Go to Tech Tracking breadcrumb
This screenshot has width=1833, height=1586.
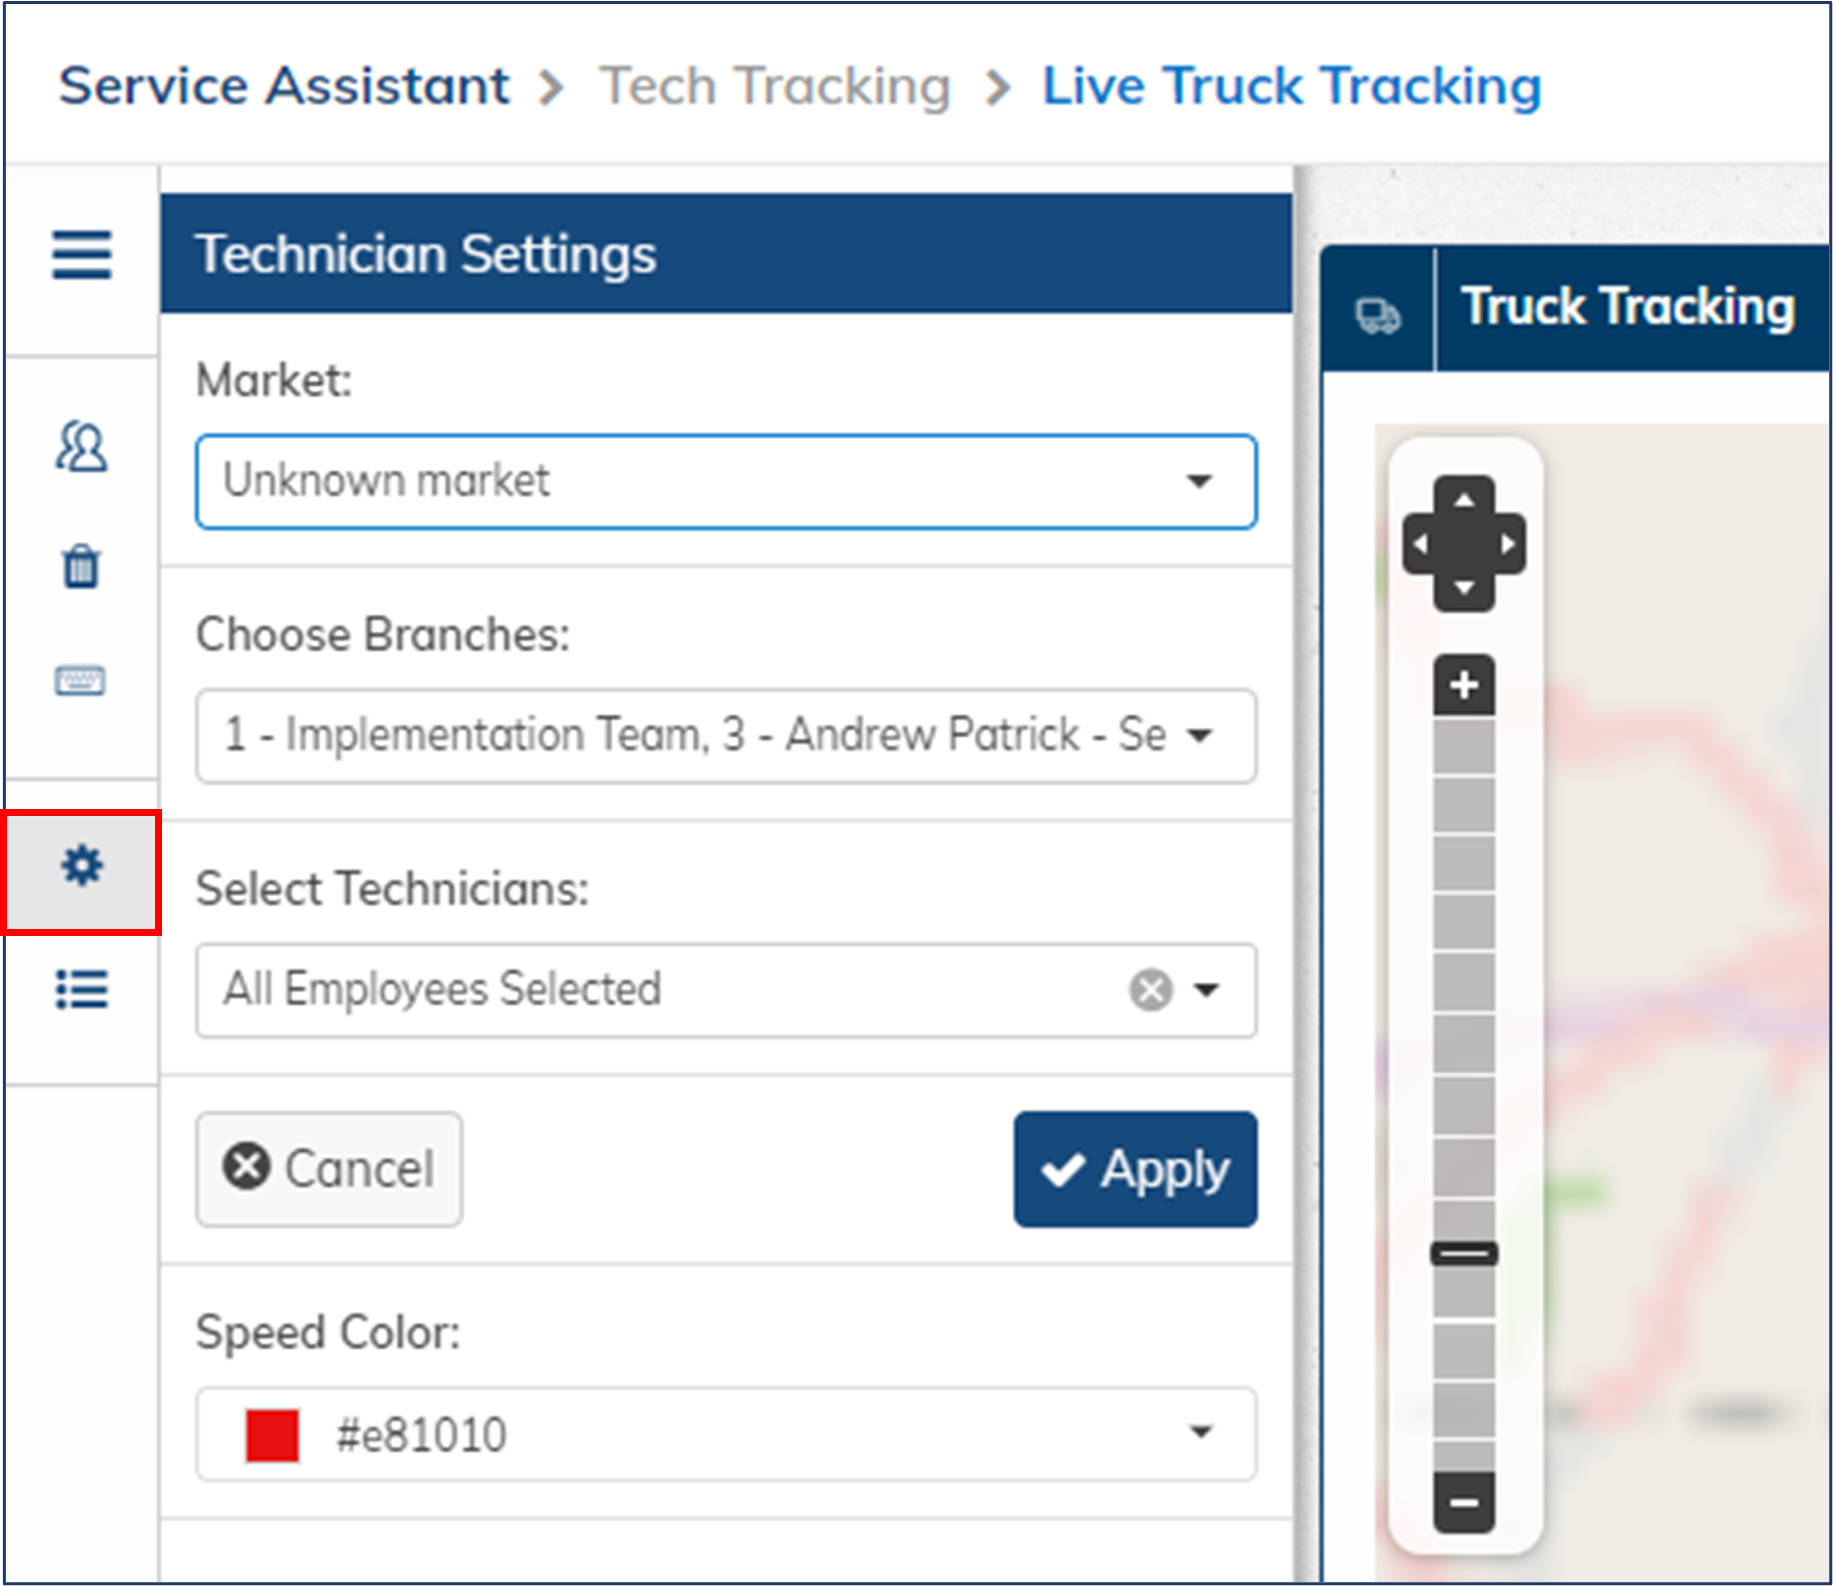775,85
